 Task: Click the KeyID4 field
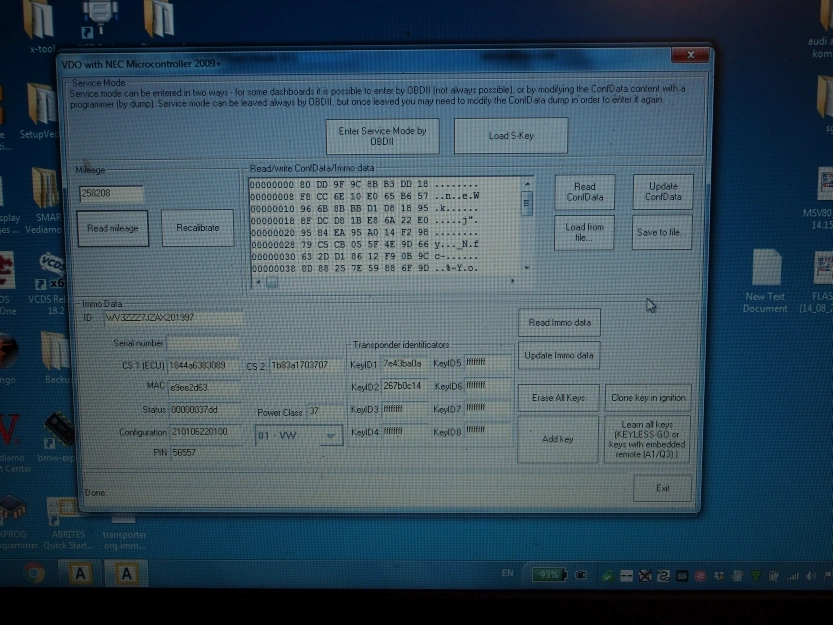click(x=404, y=432)
